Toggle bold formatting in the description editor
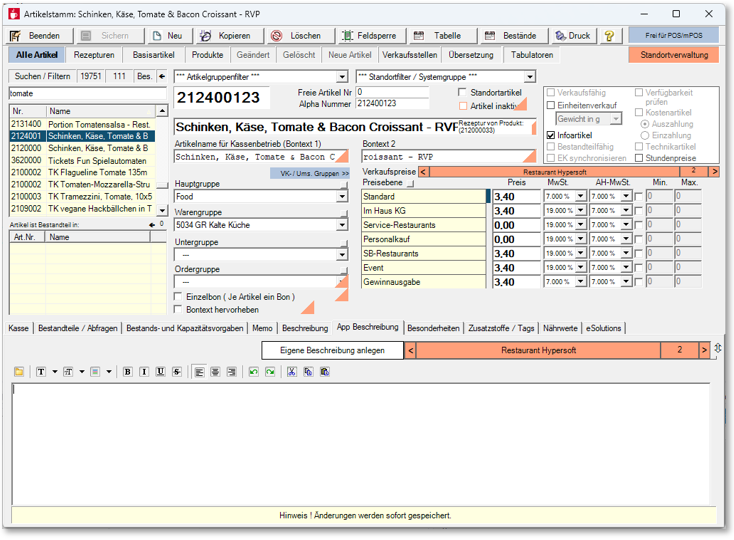 [x=128, y=372]
